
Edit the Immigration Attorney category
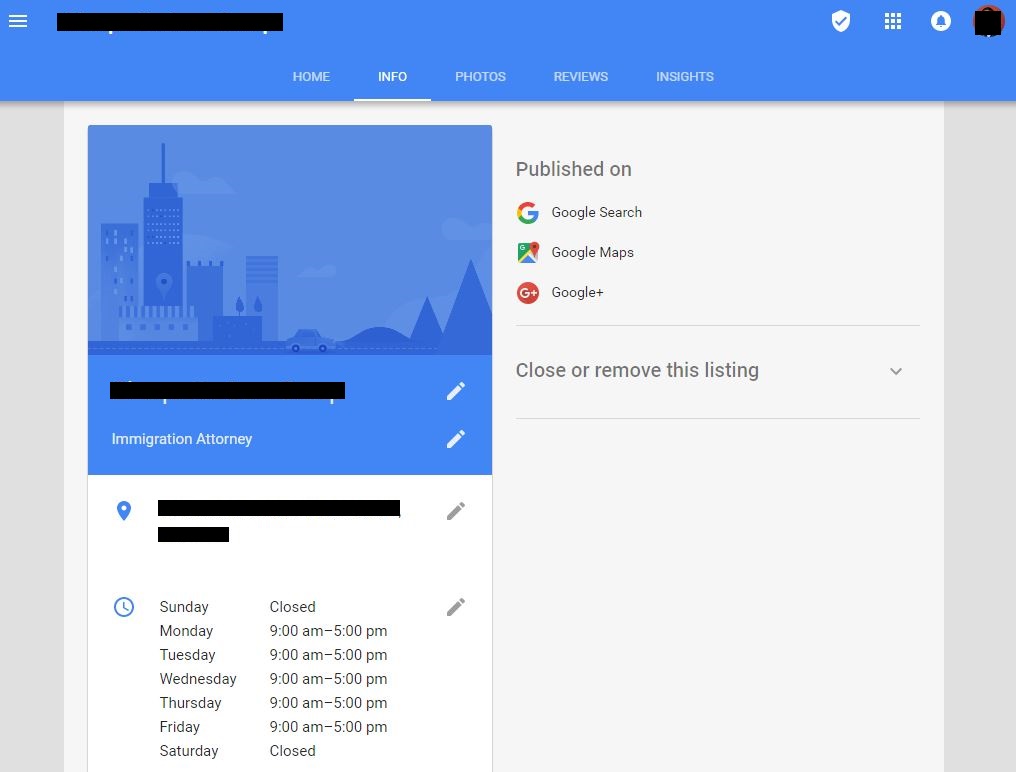coord(456,439)
